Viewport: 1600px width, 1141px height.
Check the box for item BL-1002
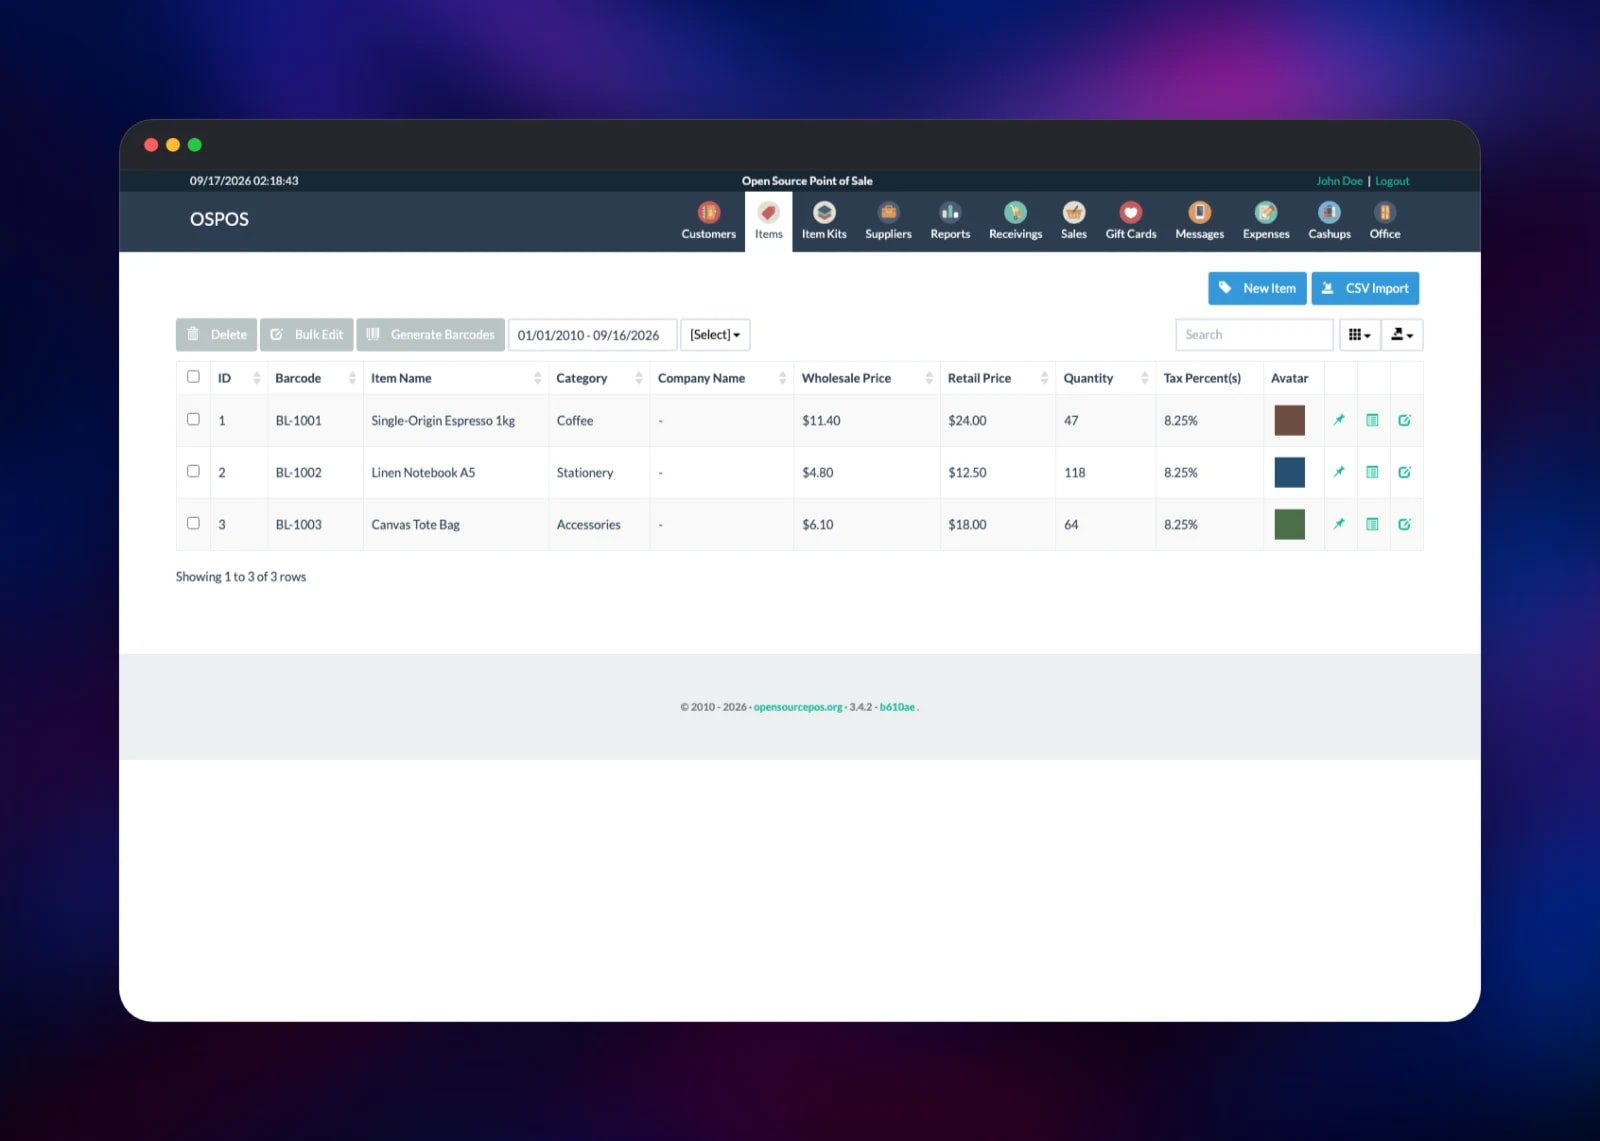click(x=193, y=471)
